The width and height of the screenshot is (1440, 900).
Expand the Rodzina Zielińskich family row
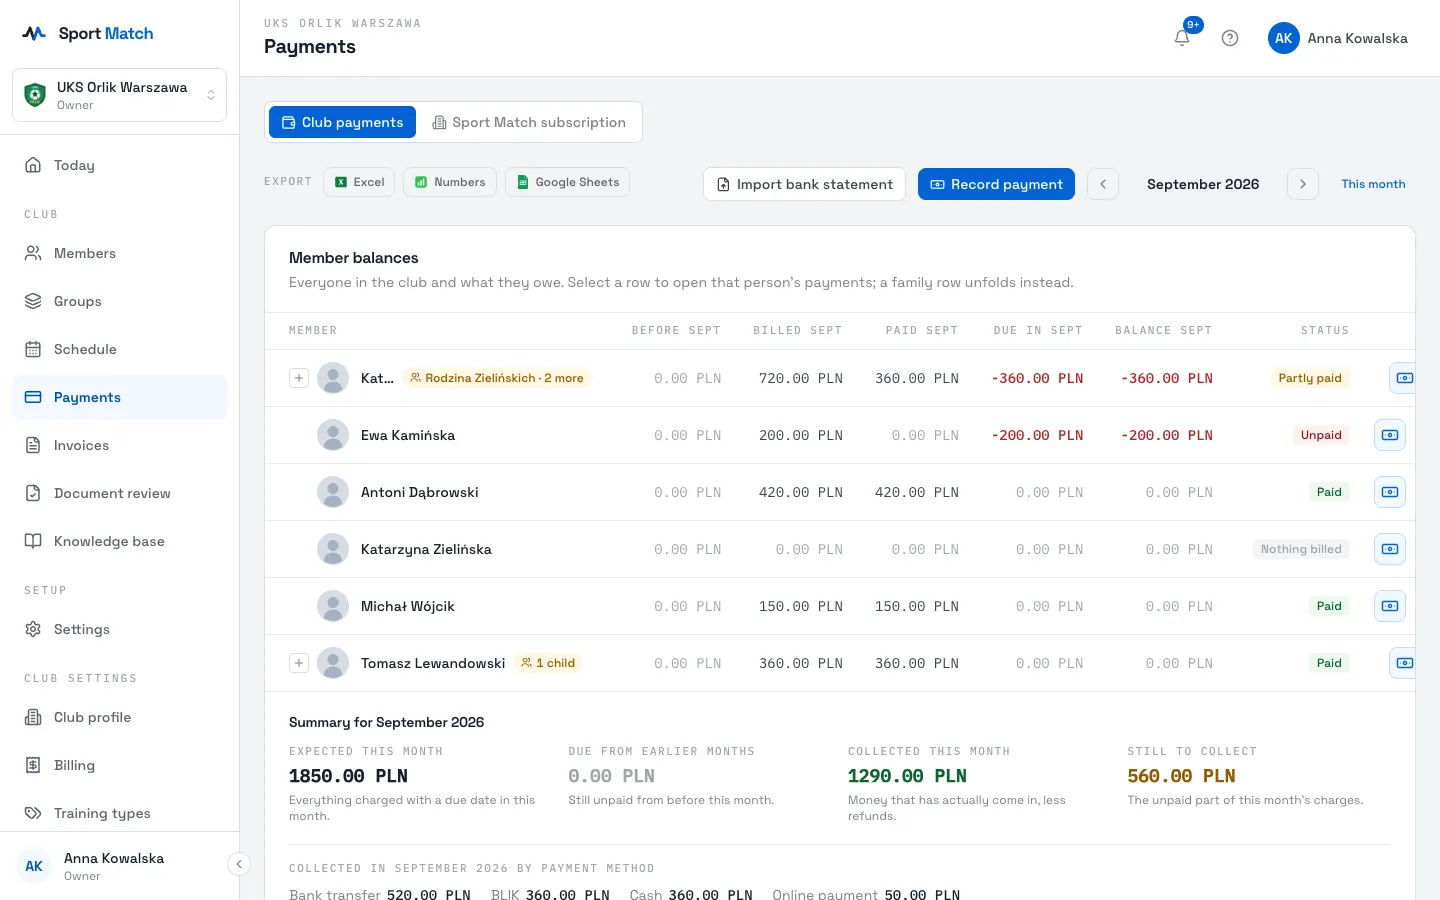299,378
